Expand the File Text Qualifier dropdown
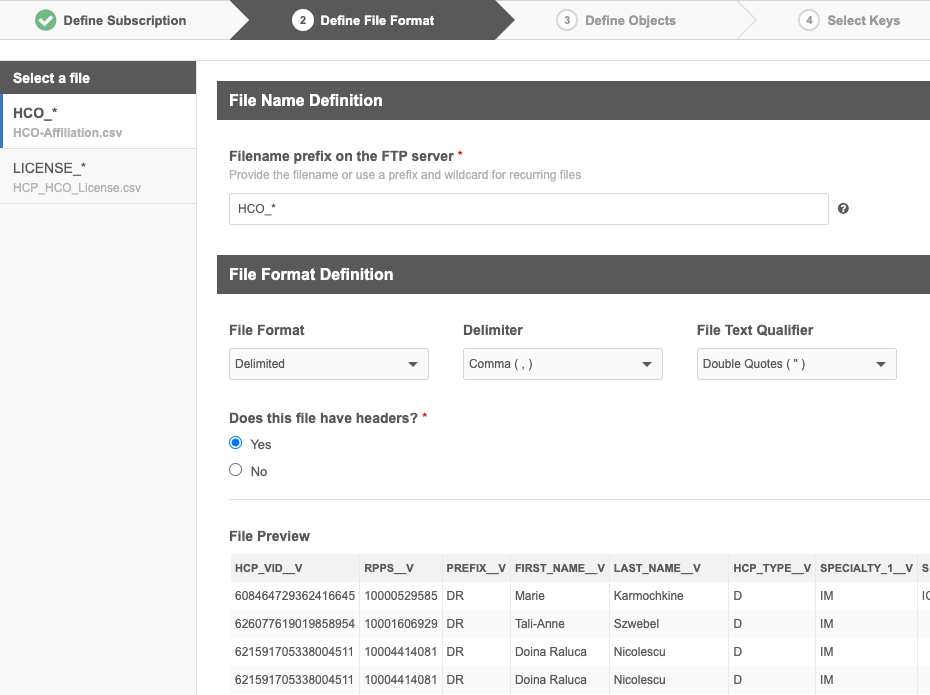 pyautogui.click(x=796, y=364)
